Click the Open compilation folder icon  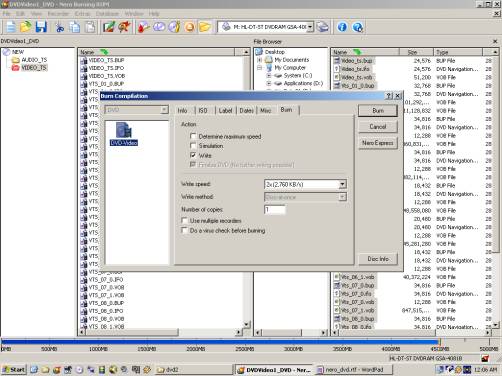pyautogui.click(x=26, y=27)
